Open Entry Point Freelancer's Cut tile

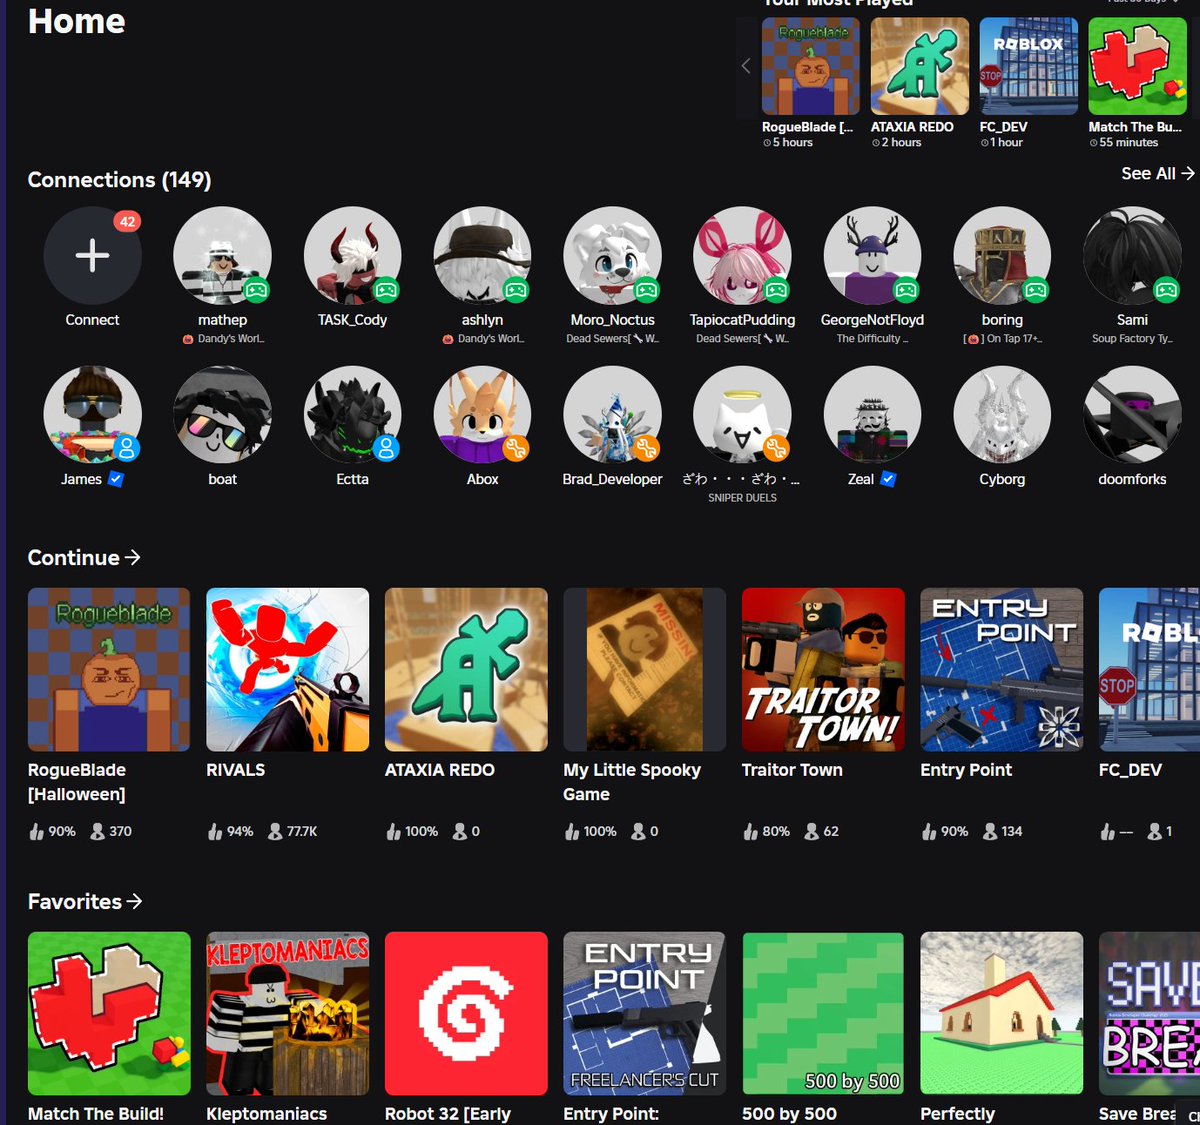click(645, 1013)
